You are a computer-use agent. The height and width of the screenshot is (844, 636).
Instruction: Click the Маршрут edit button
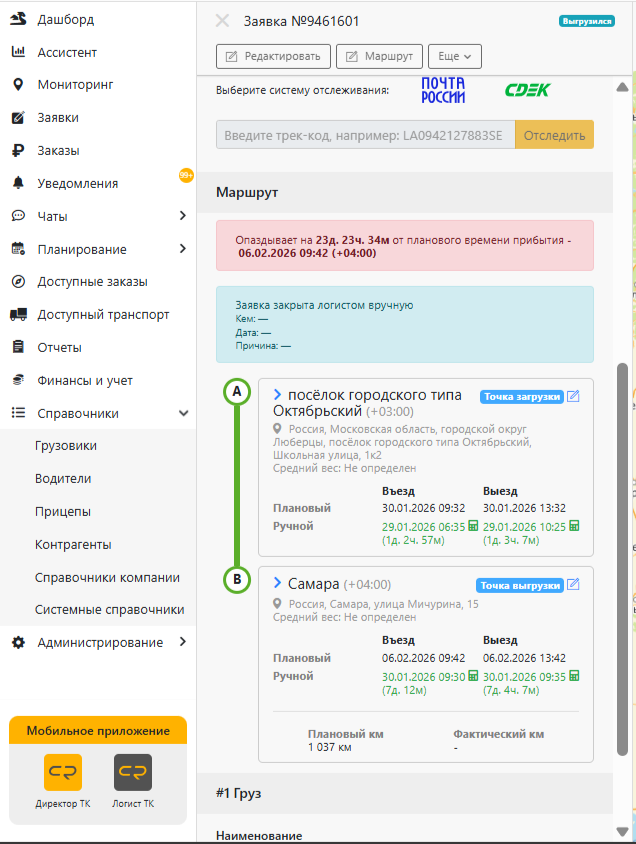coord(379,57)
